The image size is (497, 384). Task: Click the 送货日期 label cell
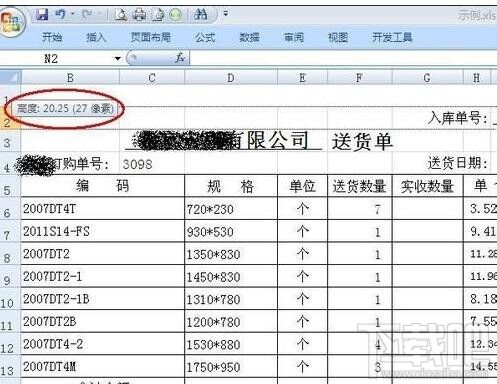tap(458, 163)
